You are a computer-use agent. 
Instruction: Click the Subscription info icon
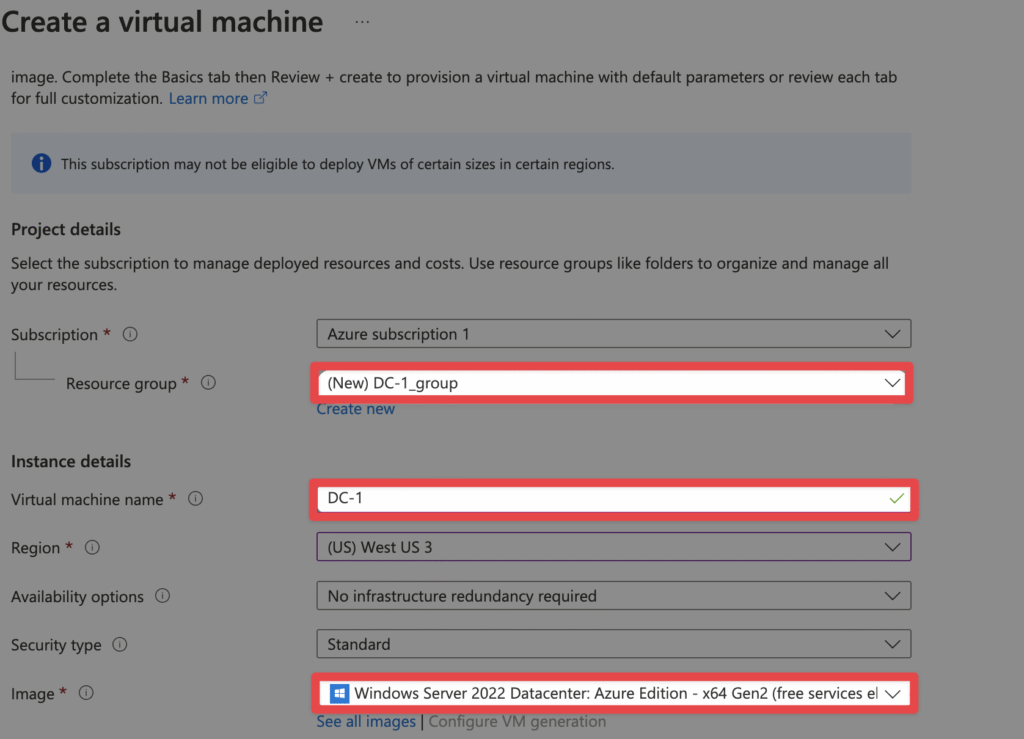tap(131, 334)
